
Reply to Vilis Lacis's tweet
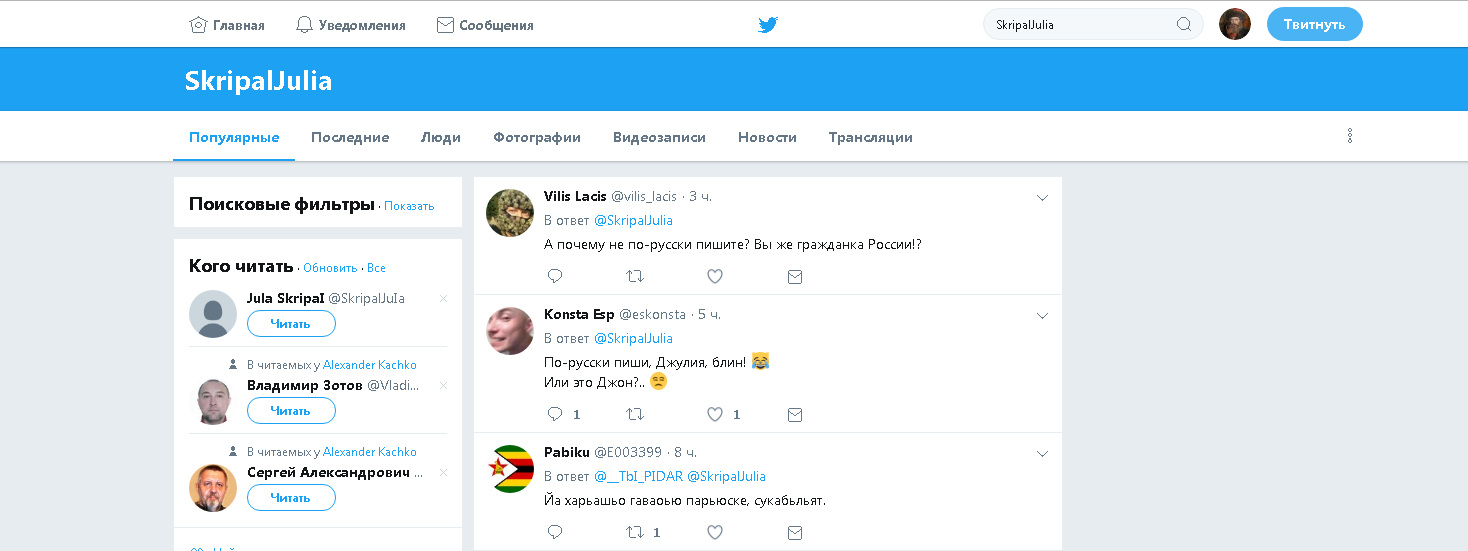point(555,276)
